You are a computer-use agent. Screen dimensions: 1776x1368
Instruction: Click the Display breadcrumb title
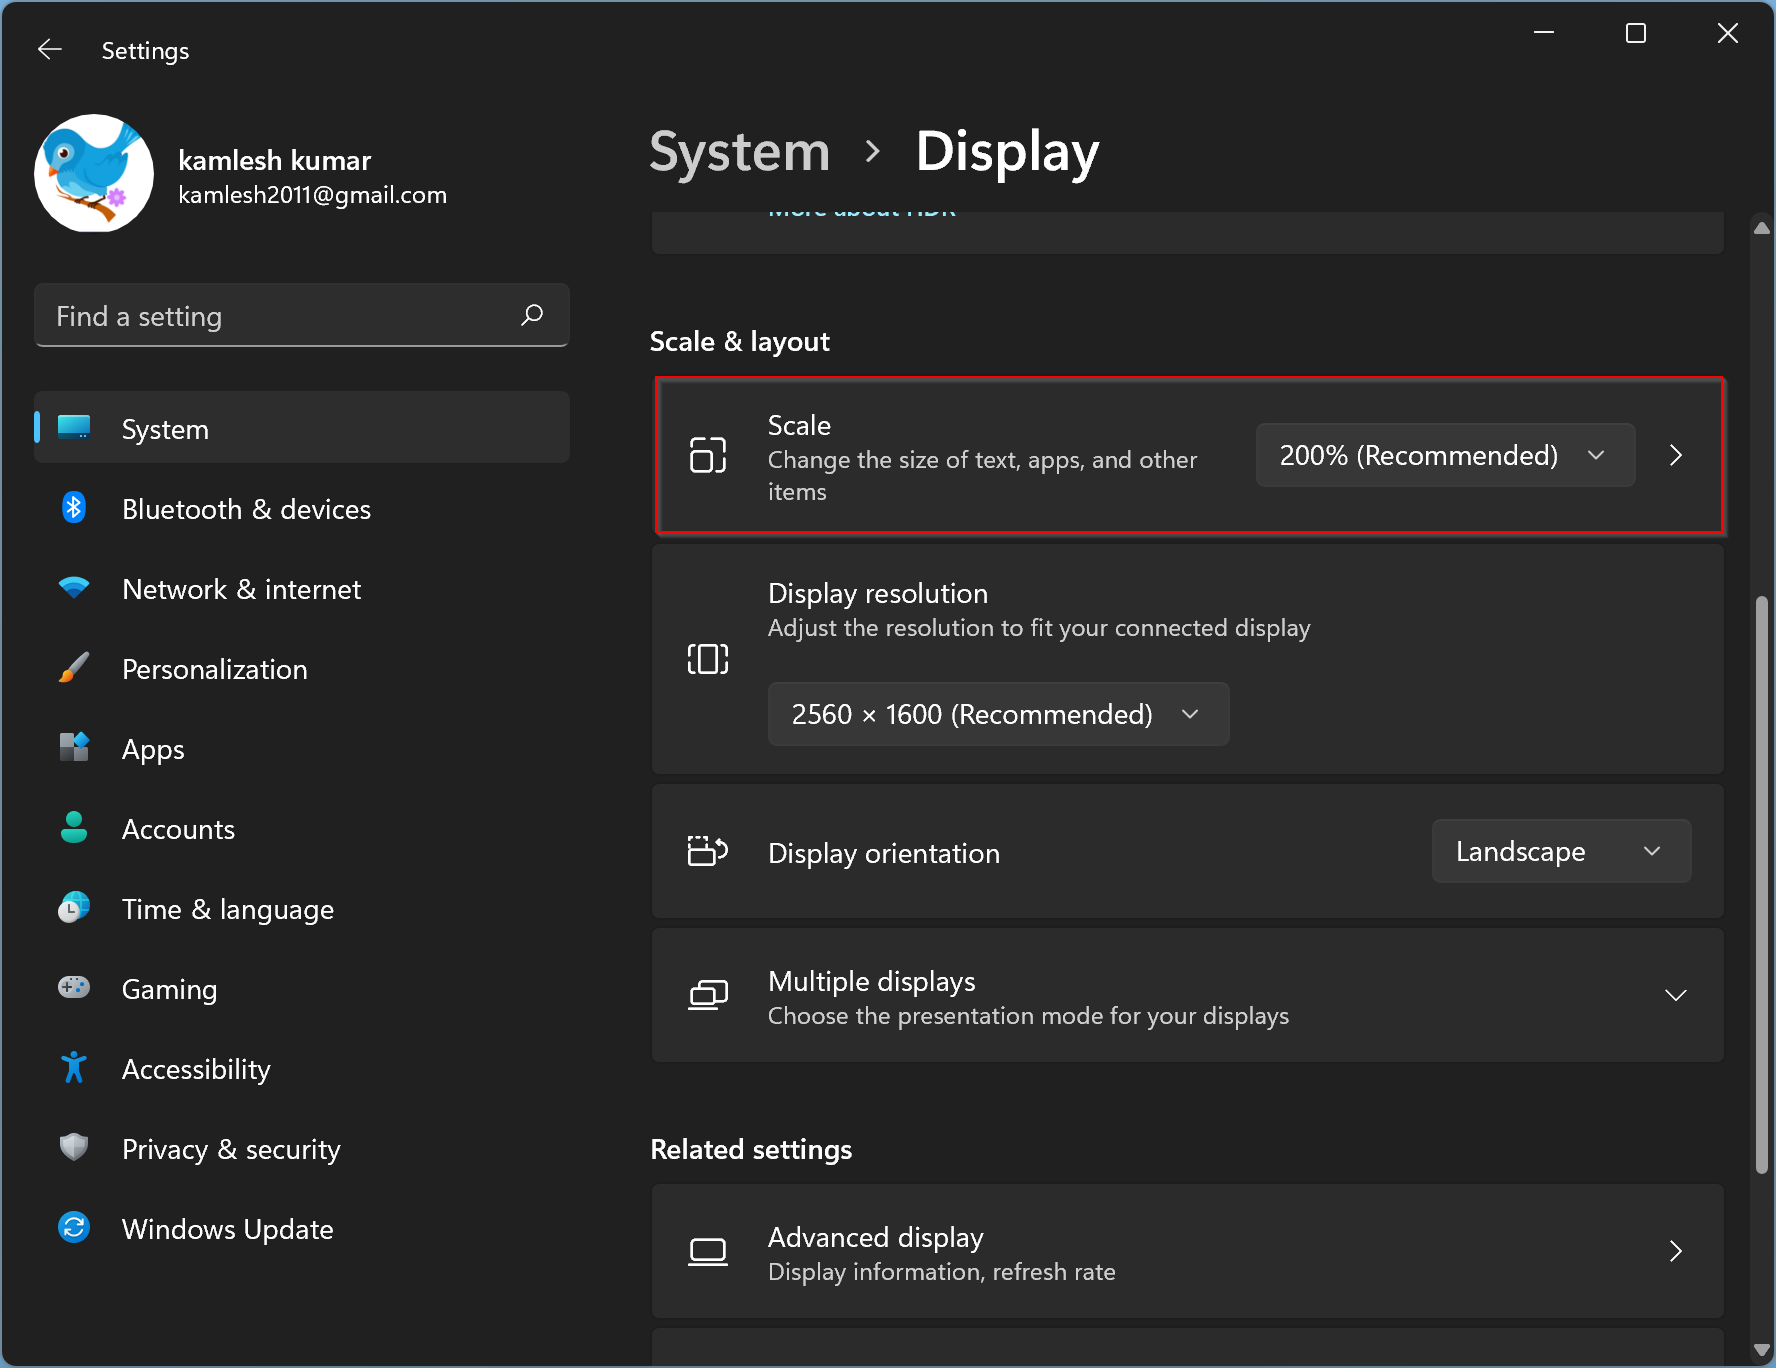point(1007,152)
